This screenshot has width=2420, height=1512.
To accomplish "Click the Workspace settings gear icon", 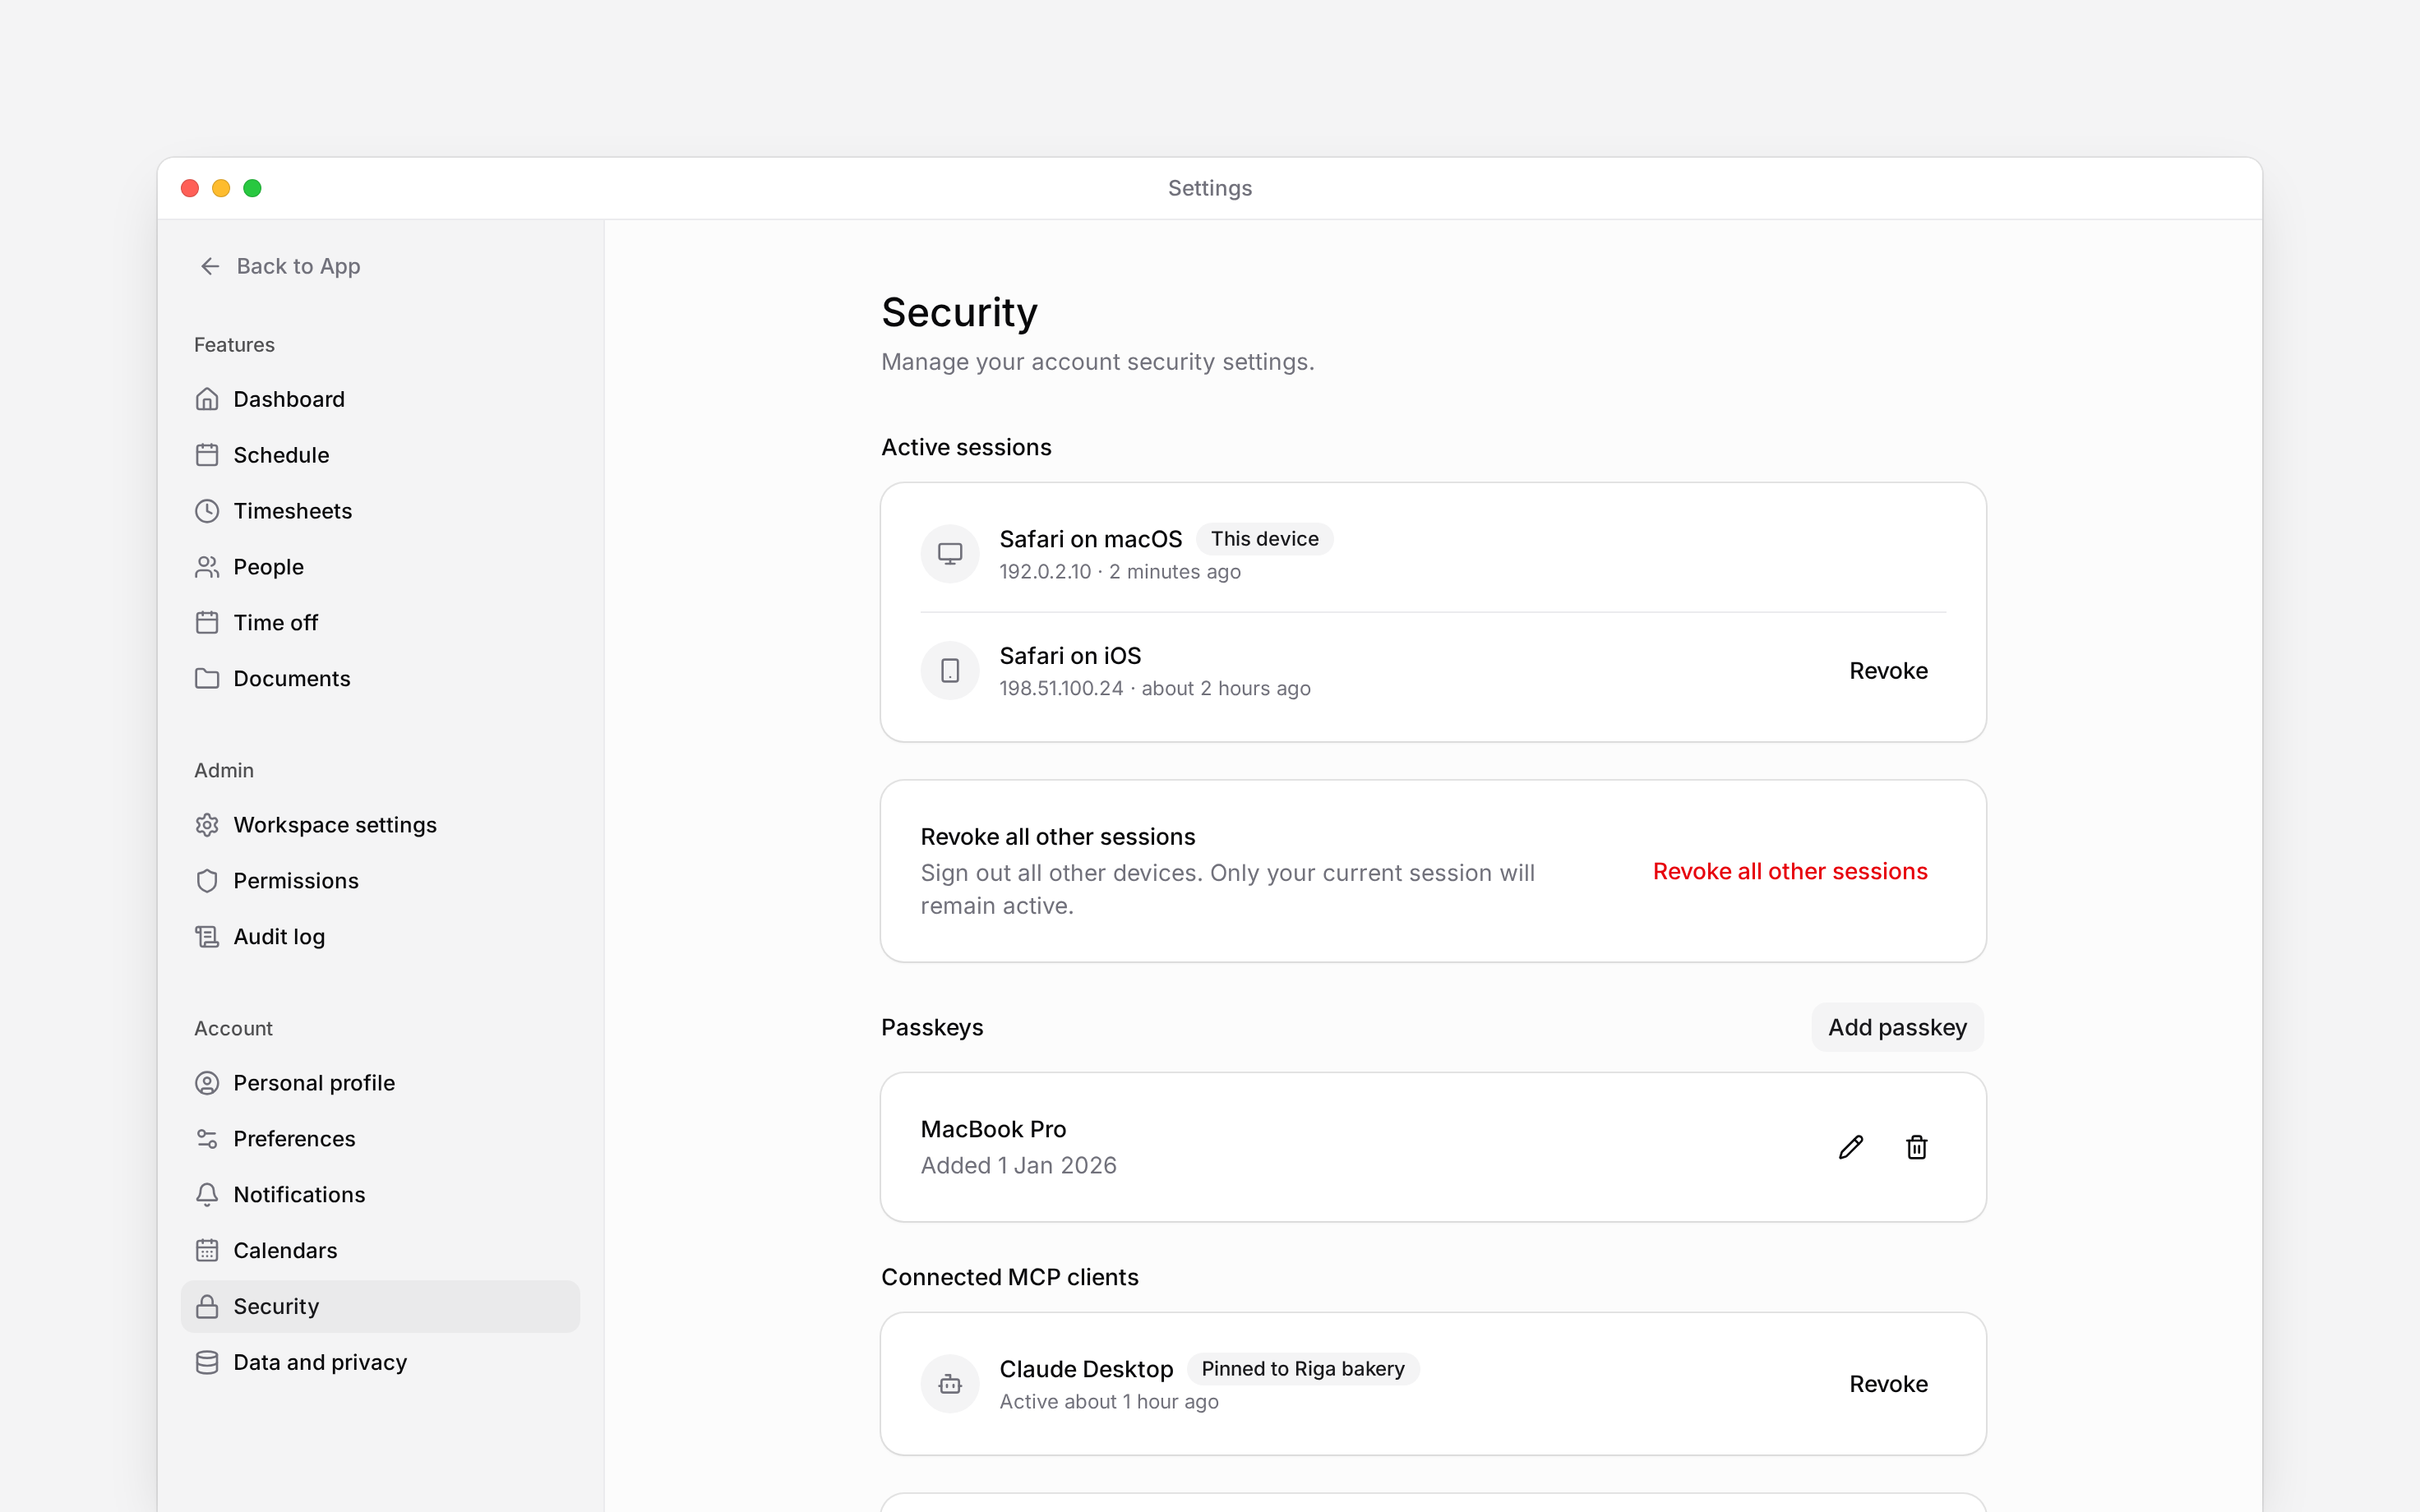I will (x=207, y=825).
